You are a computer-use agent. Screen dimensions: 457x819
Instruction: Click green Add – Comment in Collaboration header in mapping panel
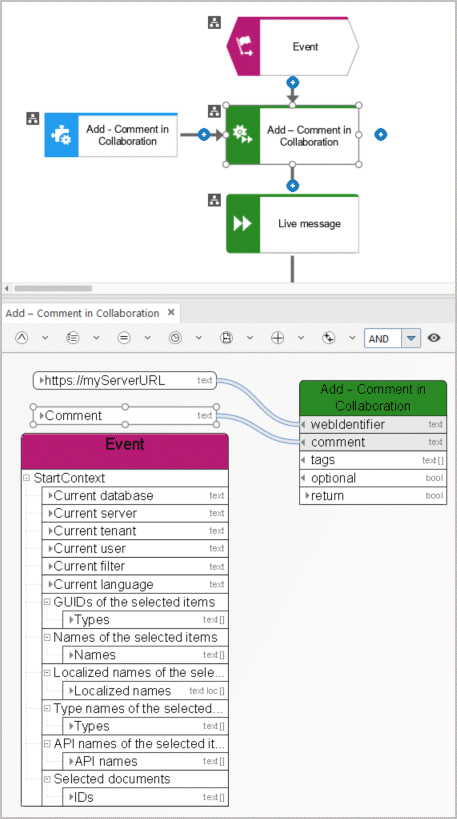(373, 398)
